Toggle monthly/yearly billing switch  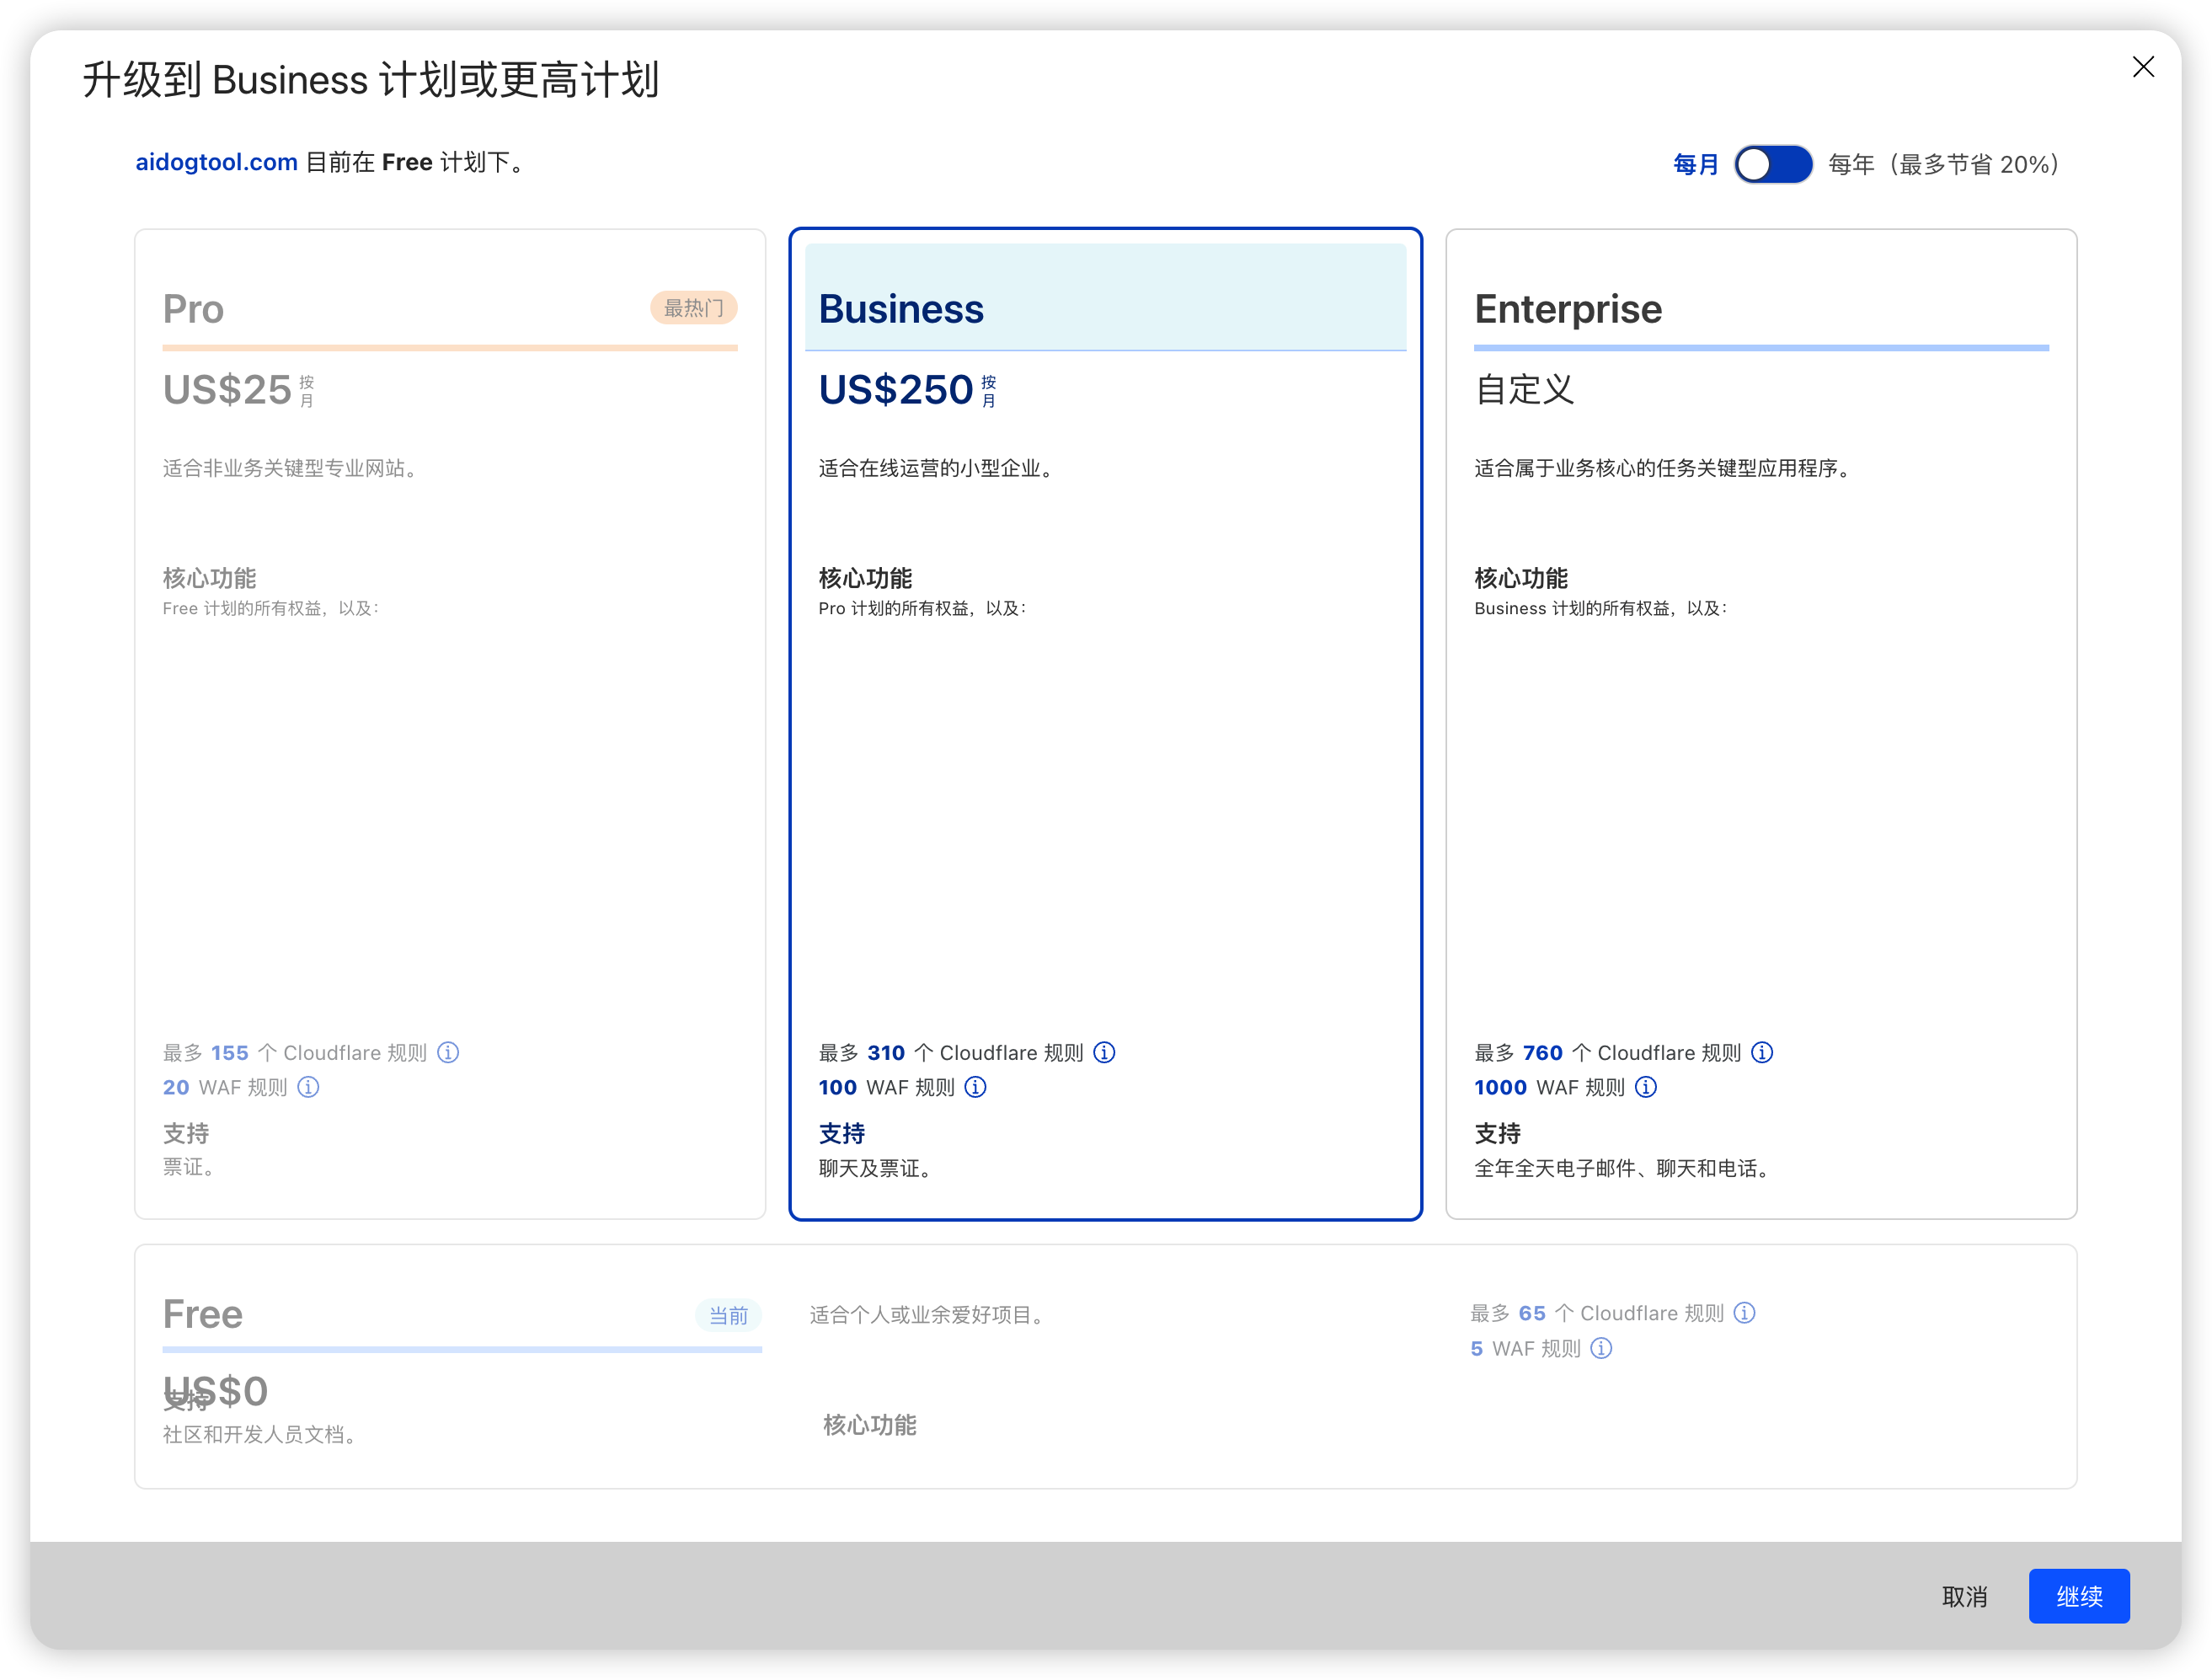1773,164
